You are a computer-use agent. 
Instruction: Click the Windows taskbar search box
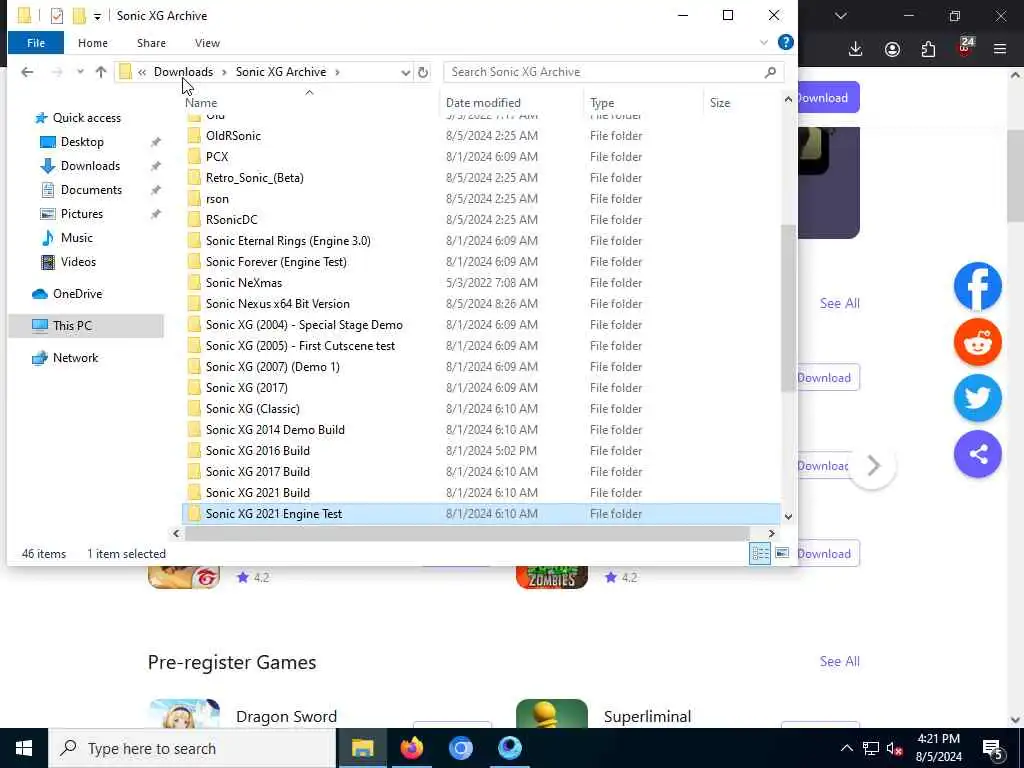coord(193,748)
